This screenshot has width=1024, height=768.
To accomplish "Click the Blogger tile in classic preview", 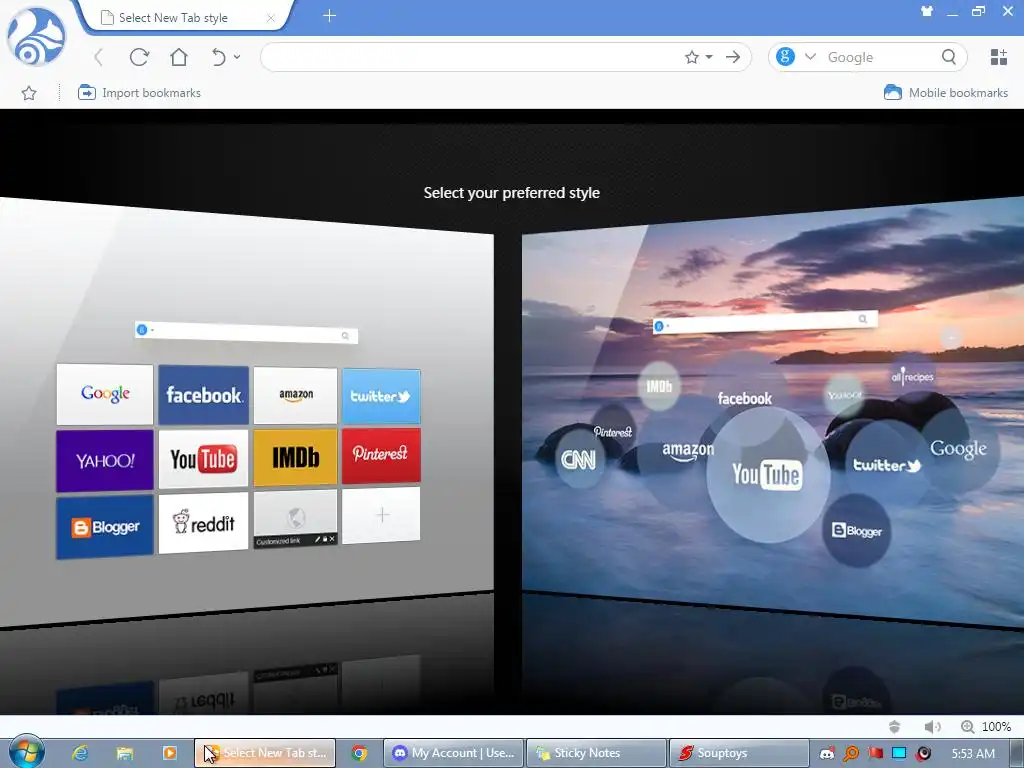I will pos(104,527).
